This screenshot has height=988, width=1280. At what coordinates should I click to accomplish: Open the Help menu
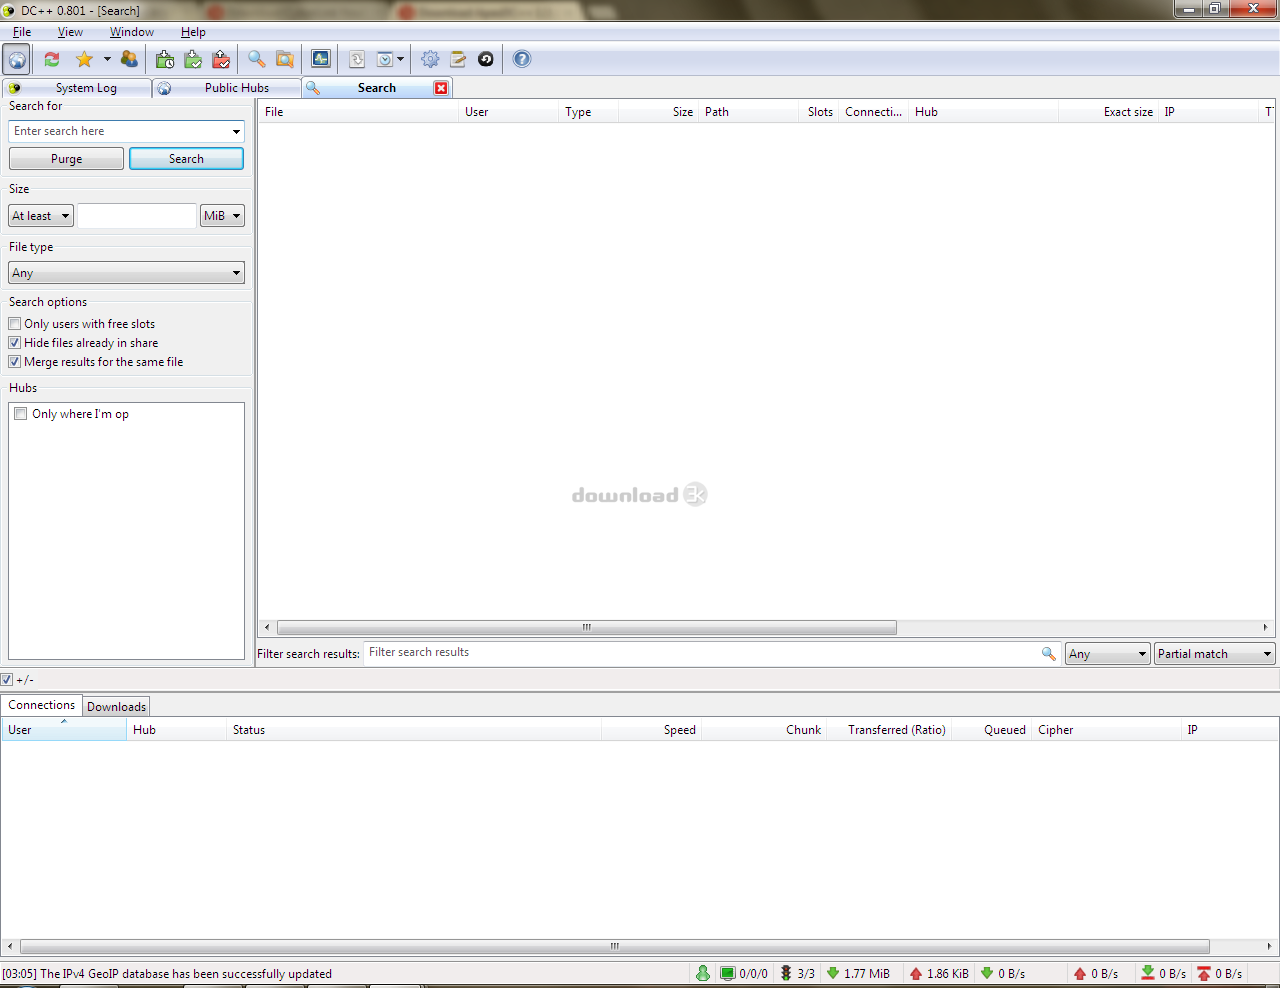(x=193, y=32)
